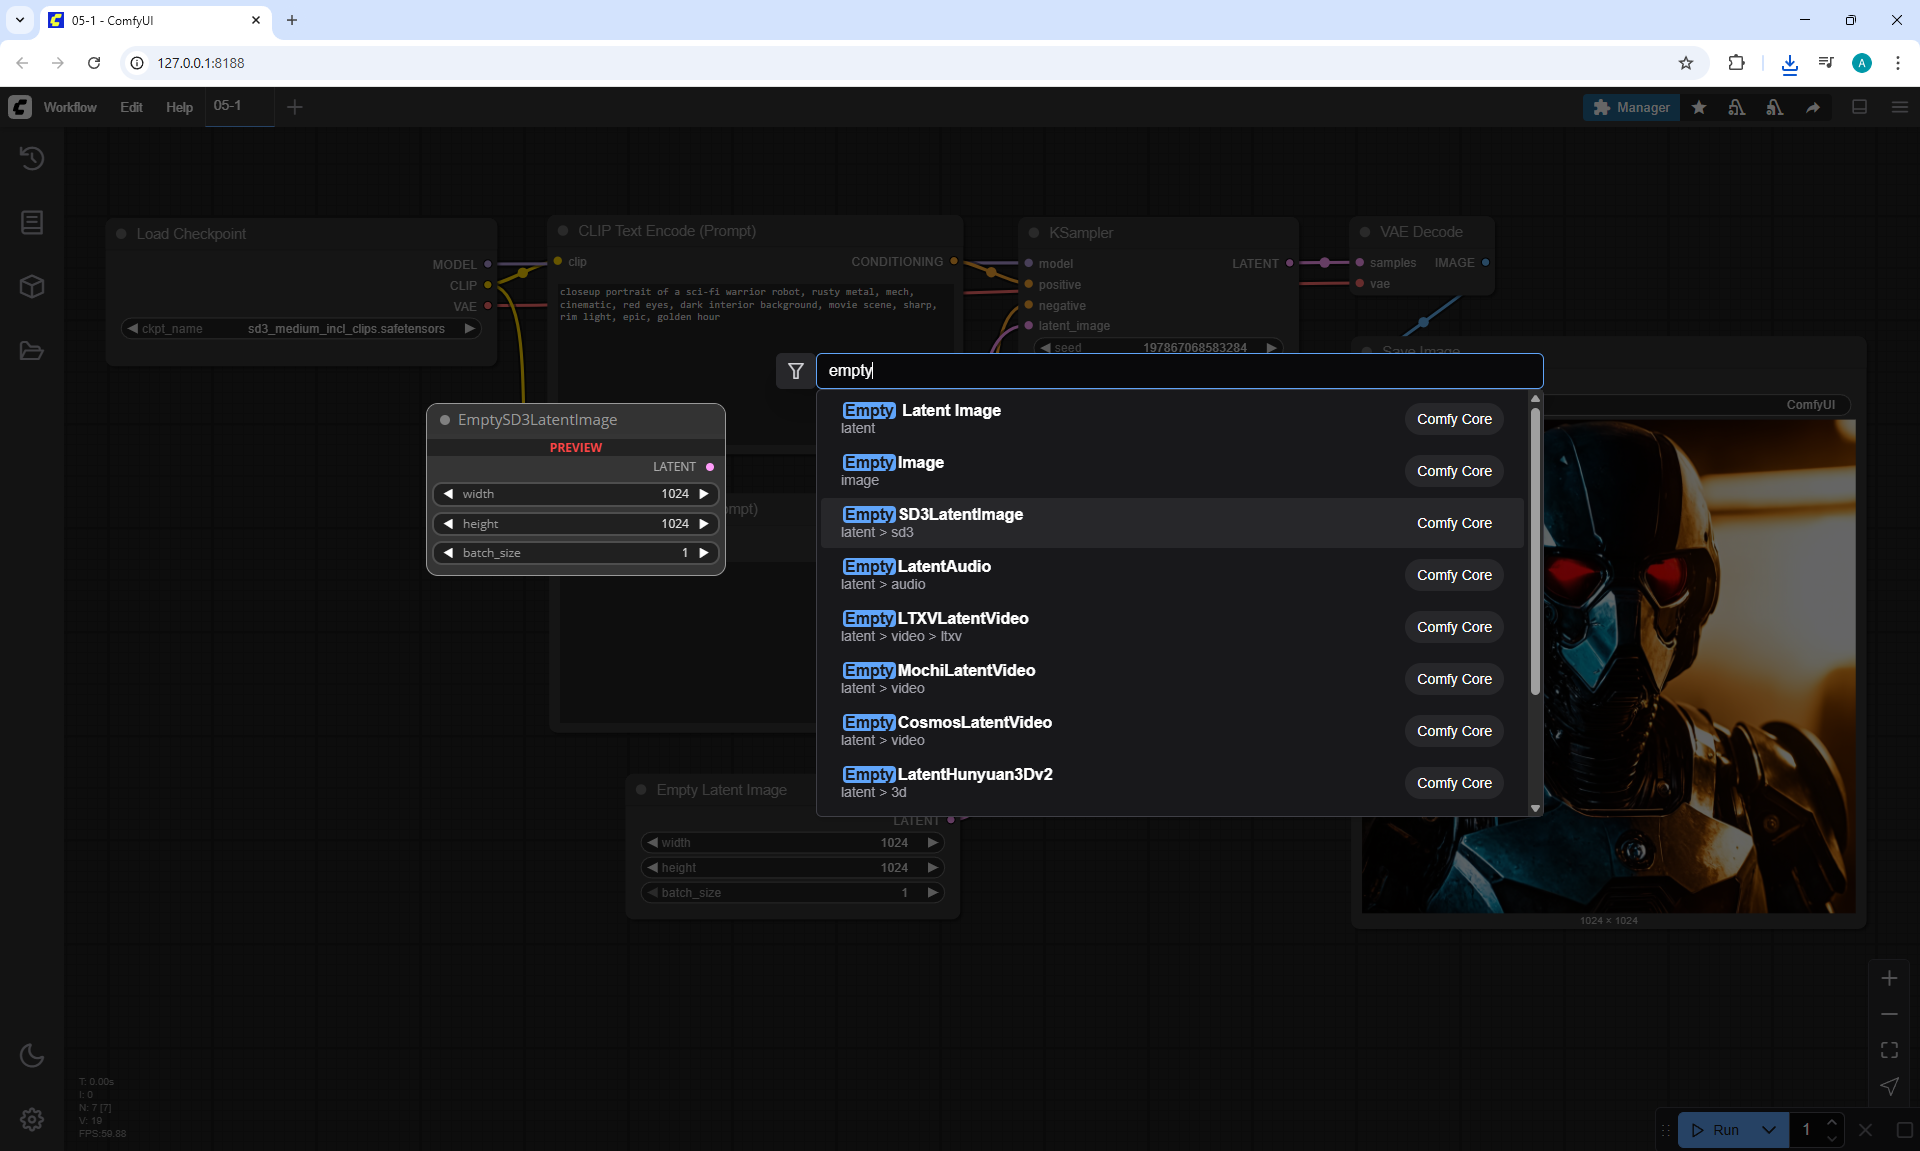This screenshot has width=1920, height=1151.
Task: Increase width value on EmptySD3LatentImage node
Action: [704, 494]
